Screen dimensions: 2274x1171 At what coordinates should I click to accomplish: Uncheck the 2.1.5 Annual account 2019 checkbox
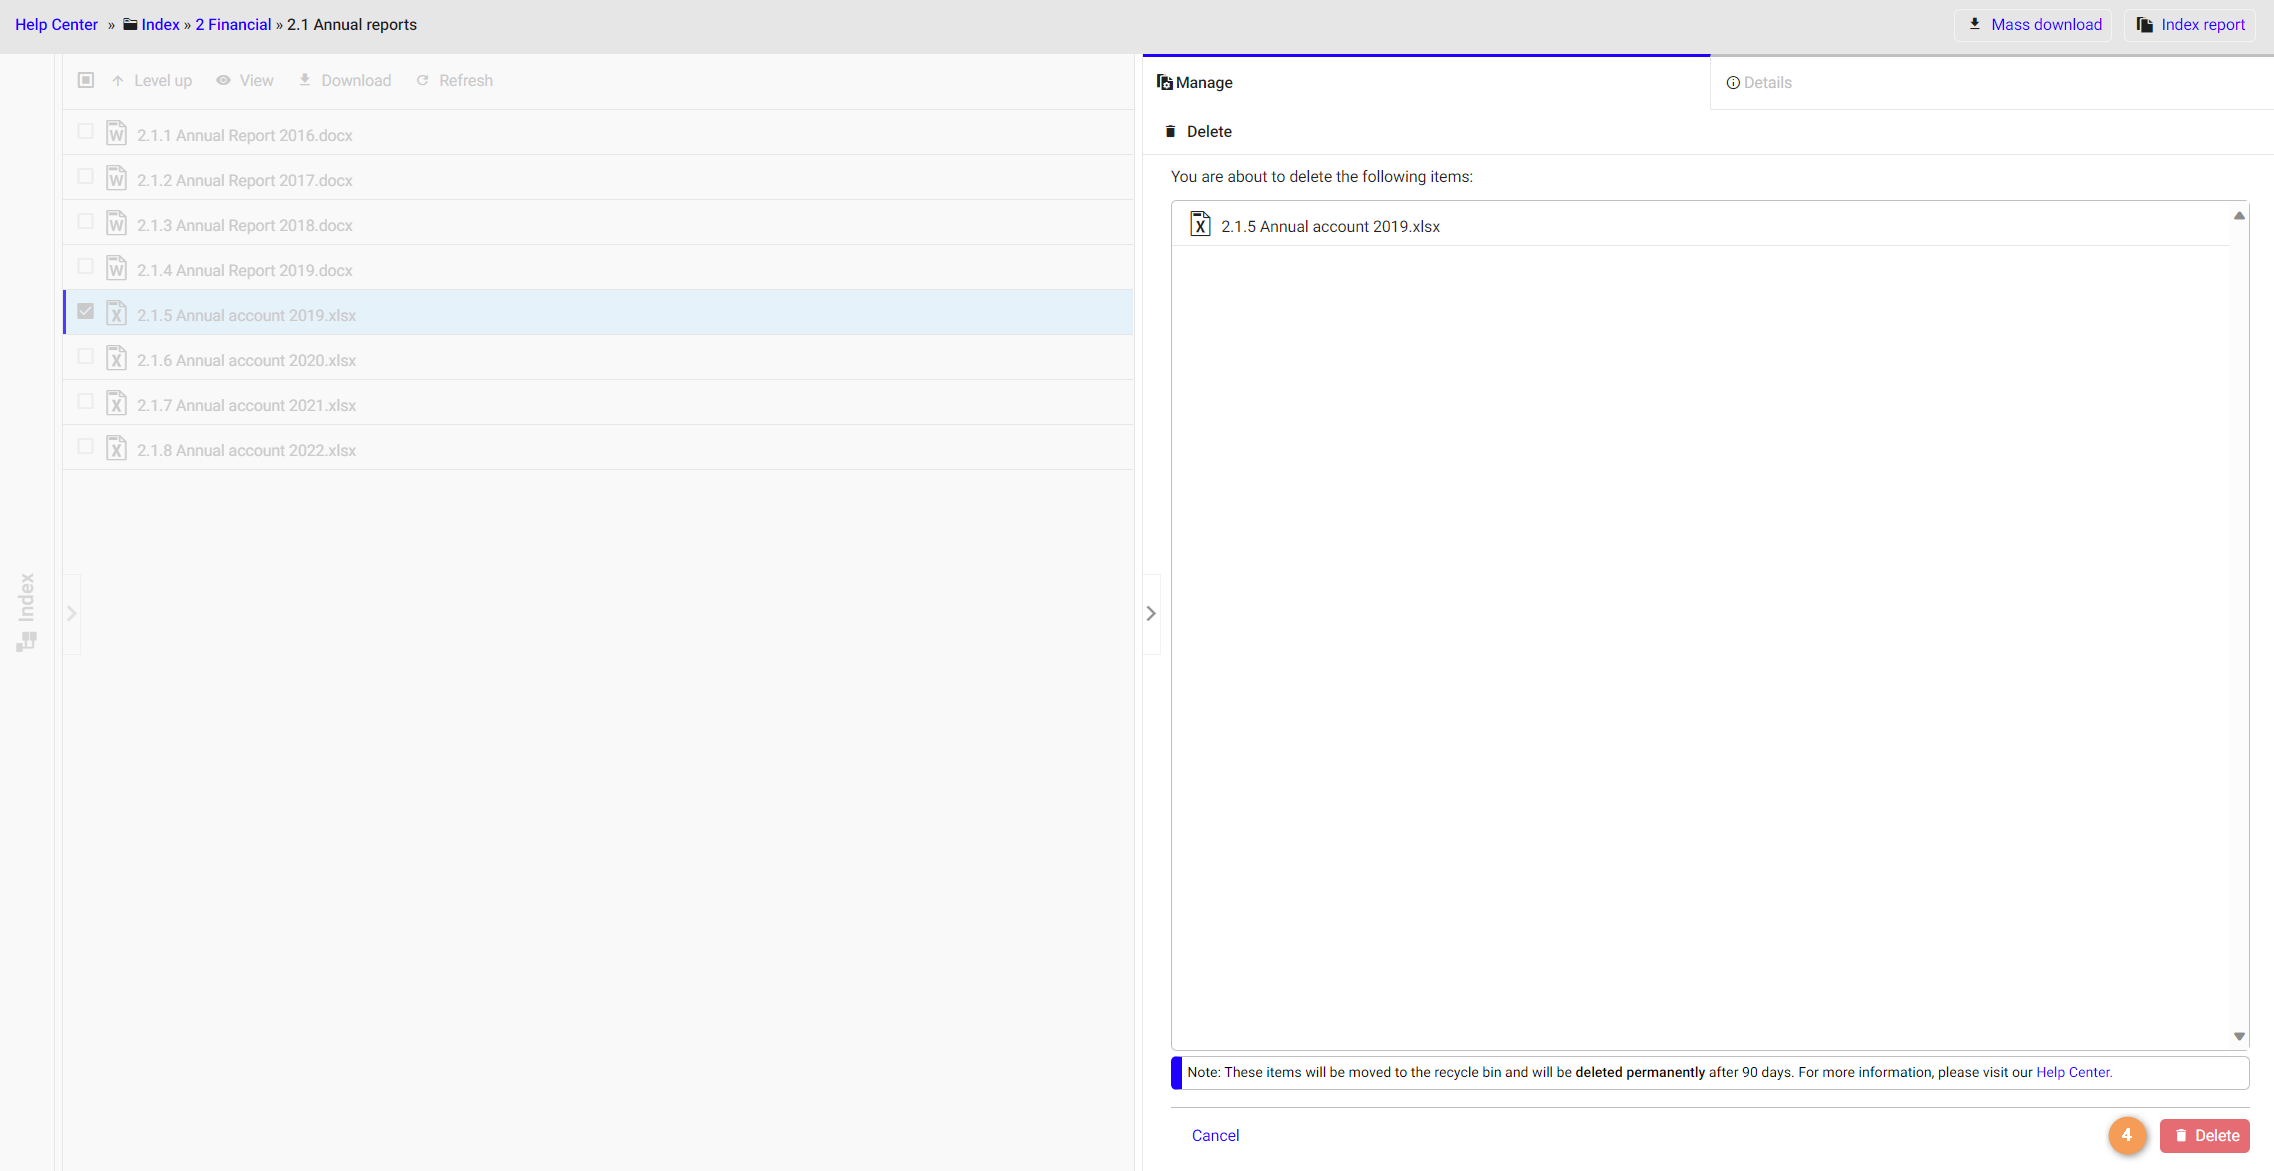click(86, 312)
